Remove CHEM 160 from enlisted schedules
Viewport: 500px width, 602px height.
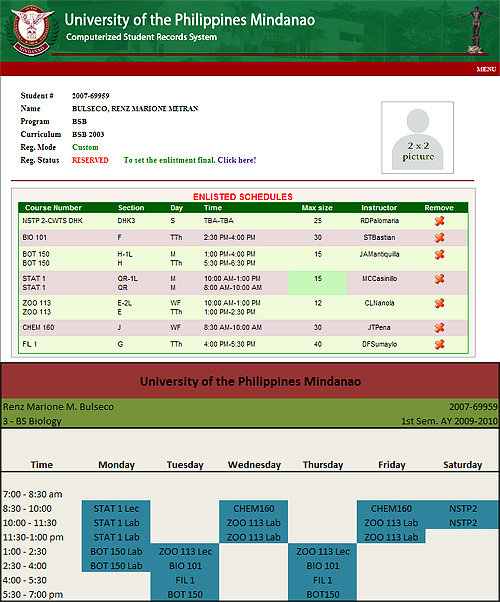click(439, 327)
